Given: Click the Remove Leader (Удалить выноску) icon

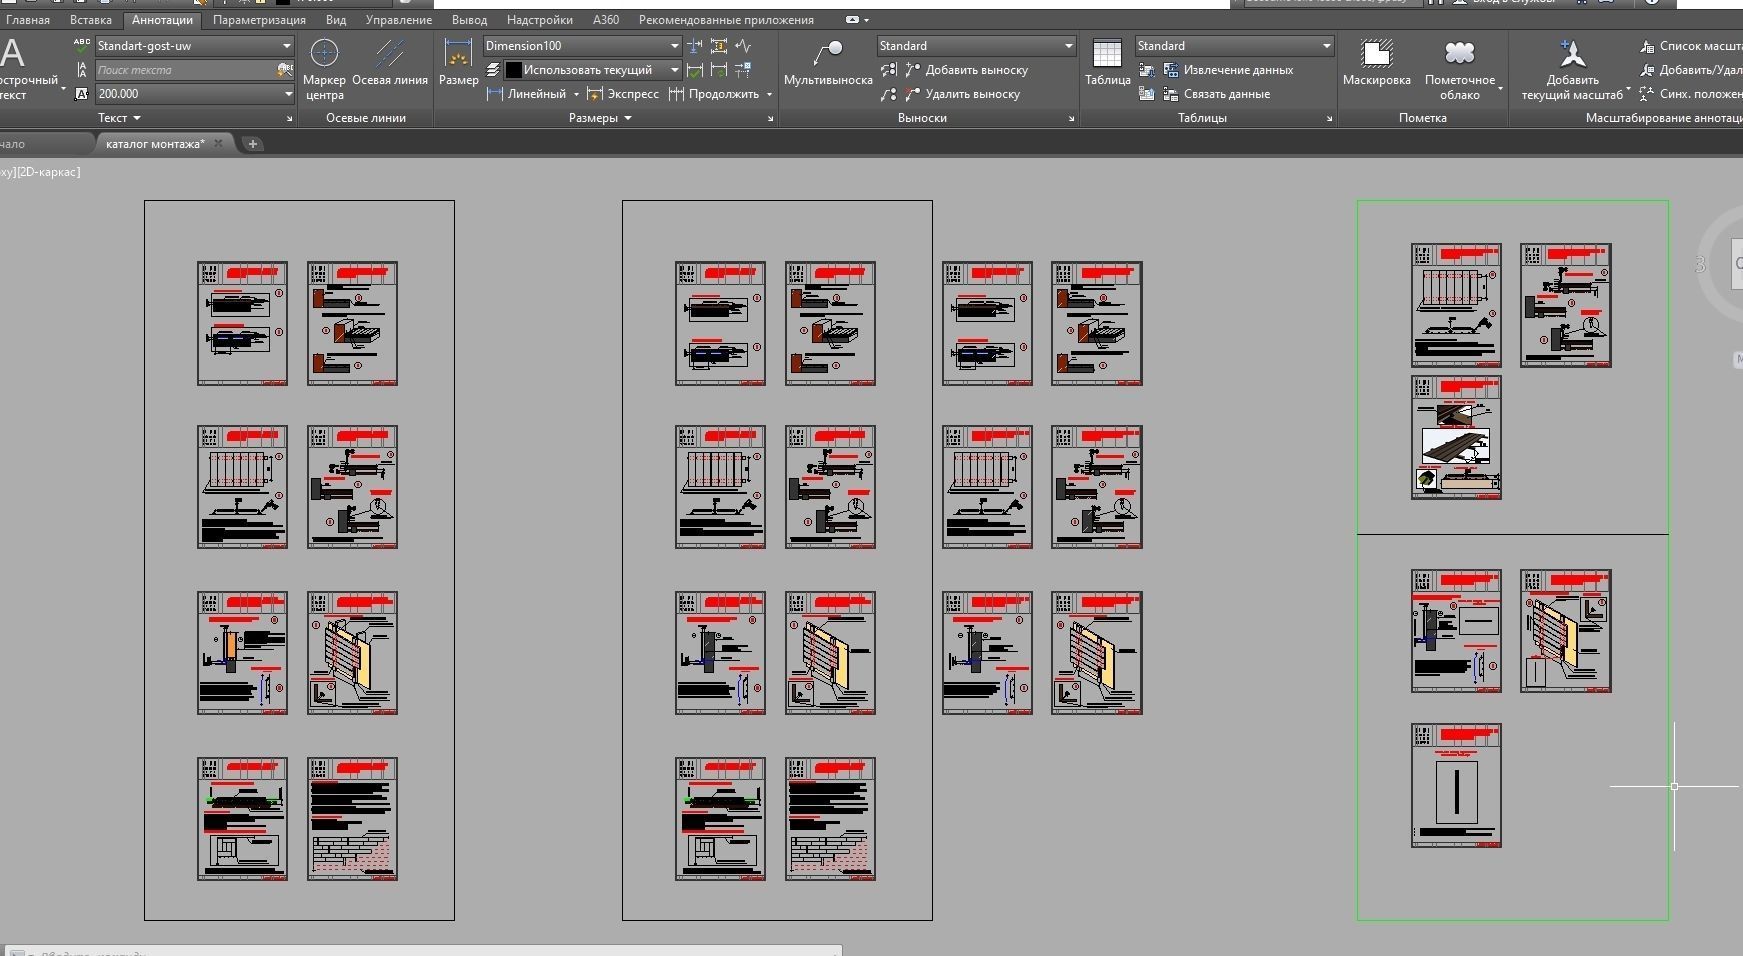Looking at the screenshot, I should point(912,94).
